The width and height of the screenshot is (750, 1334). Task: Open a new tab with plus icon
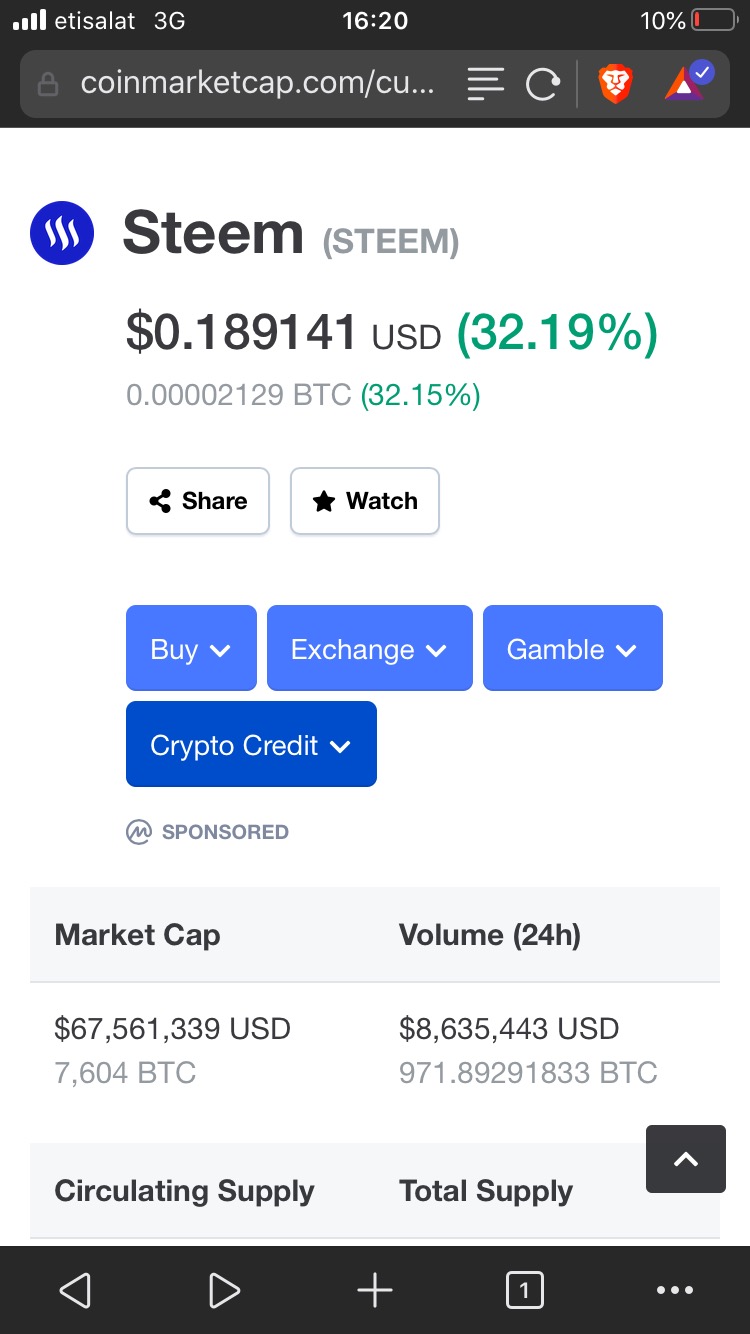click(x=375, y=1290)
